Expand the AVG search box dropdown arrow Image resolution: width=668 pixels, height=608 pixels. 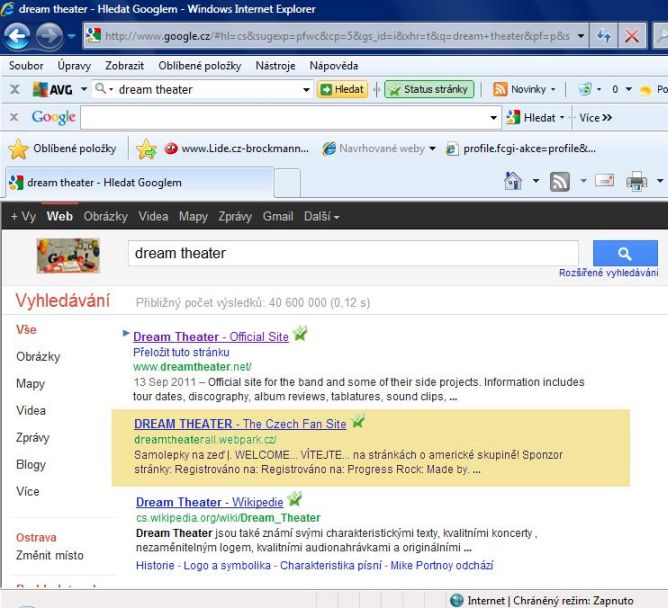[307, 90]
